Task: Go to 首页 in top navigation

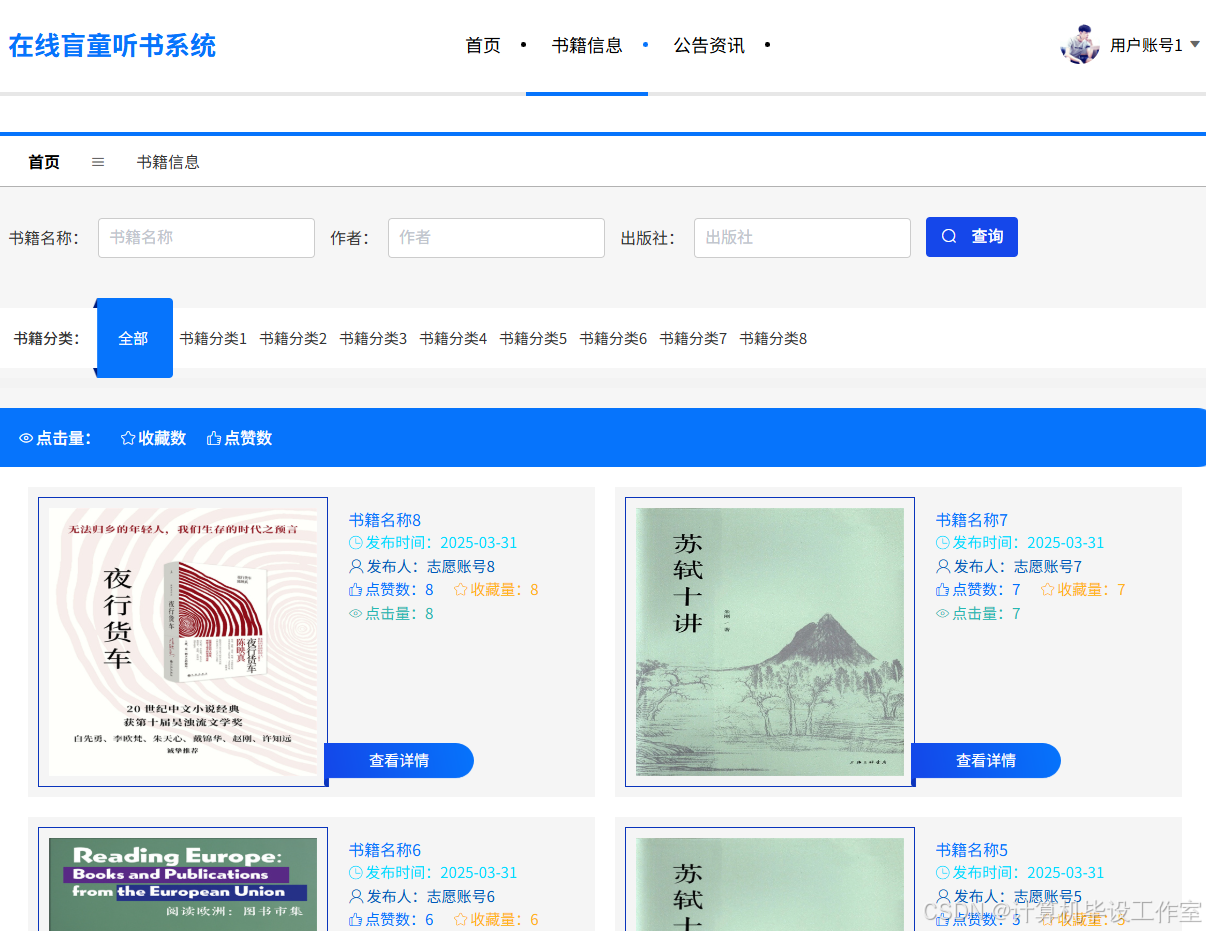Action: (483, 45)
